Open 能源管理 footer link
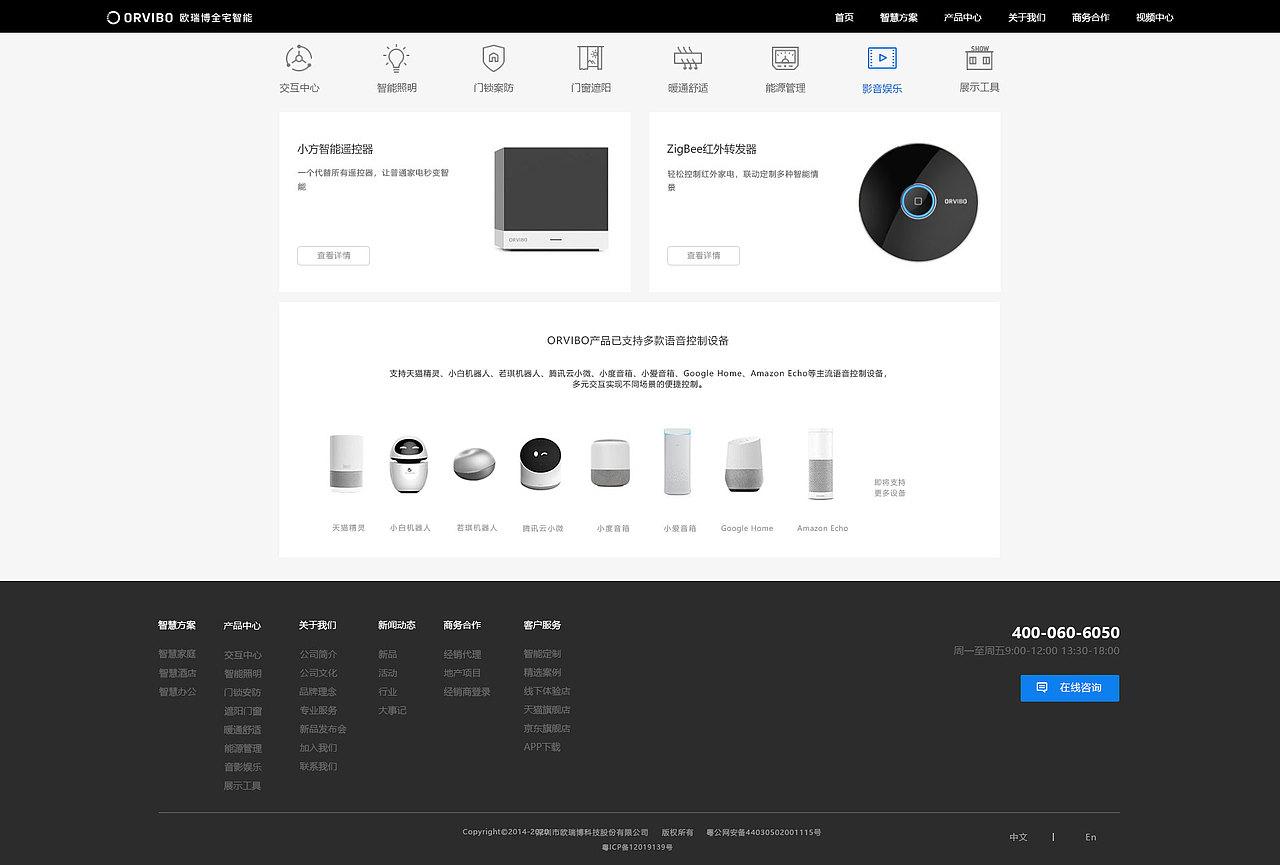 pos(243,749)
